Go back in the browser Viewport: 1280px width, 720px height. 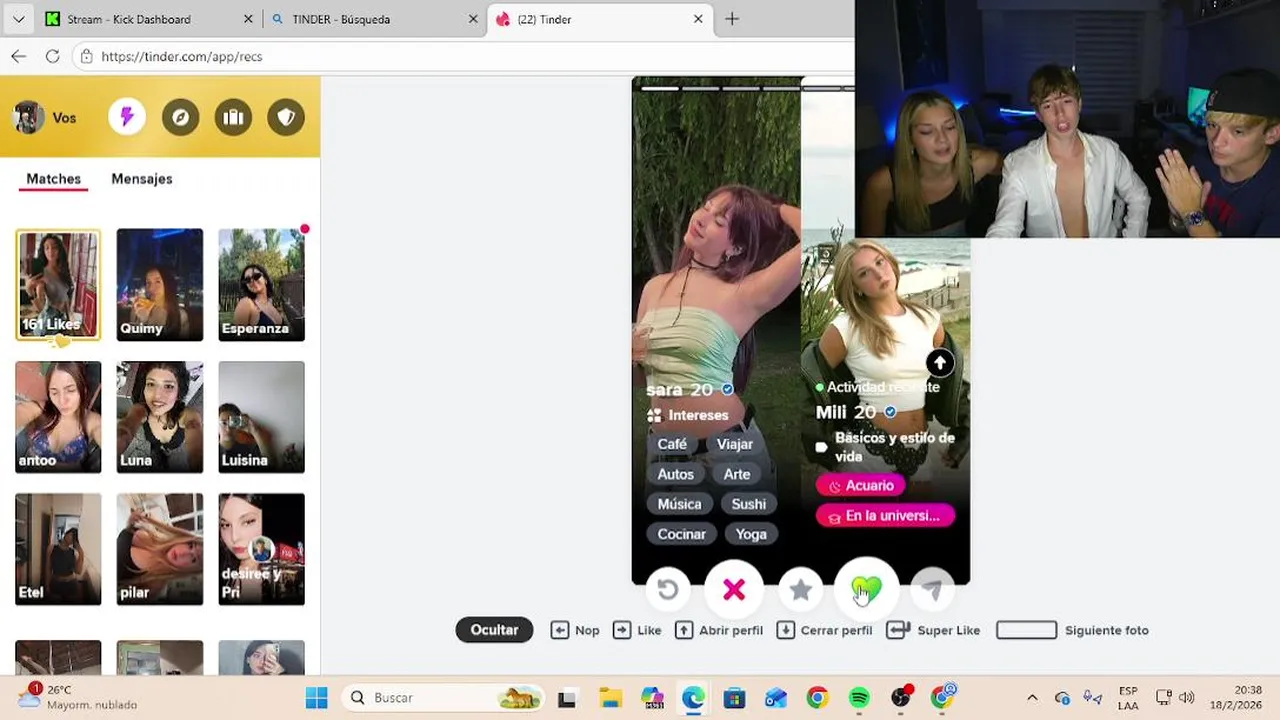(18, 56)
